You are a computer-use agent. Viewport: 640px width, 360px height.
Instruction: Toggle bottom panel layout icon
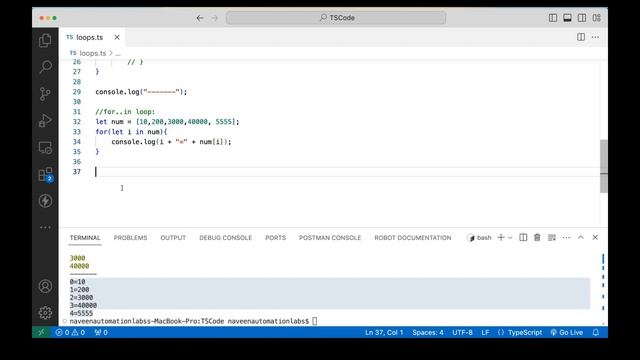click(567, 18)
